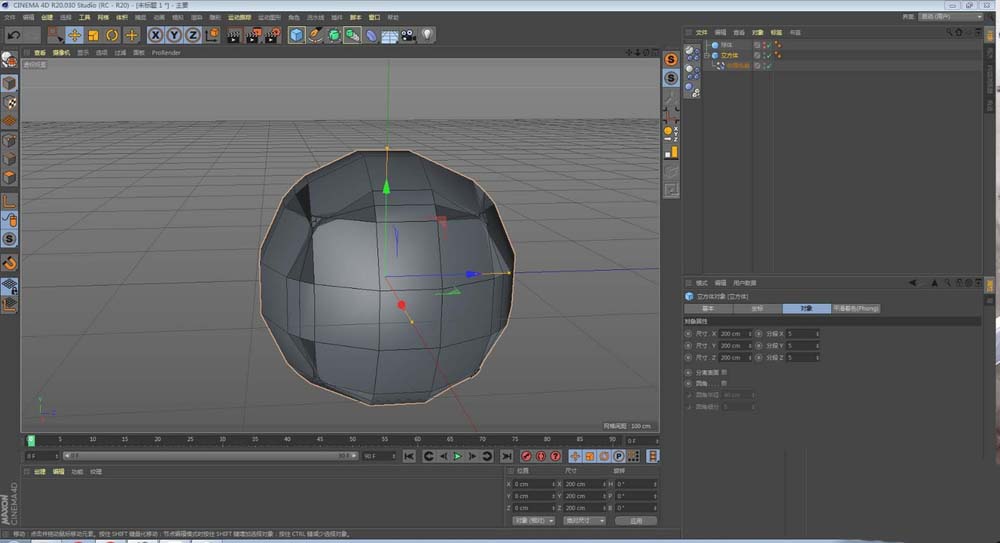1000x543 pixels.
Task: Click the Camera object icon
Action: pyautogui.click(x=408, y=35)
